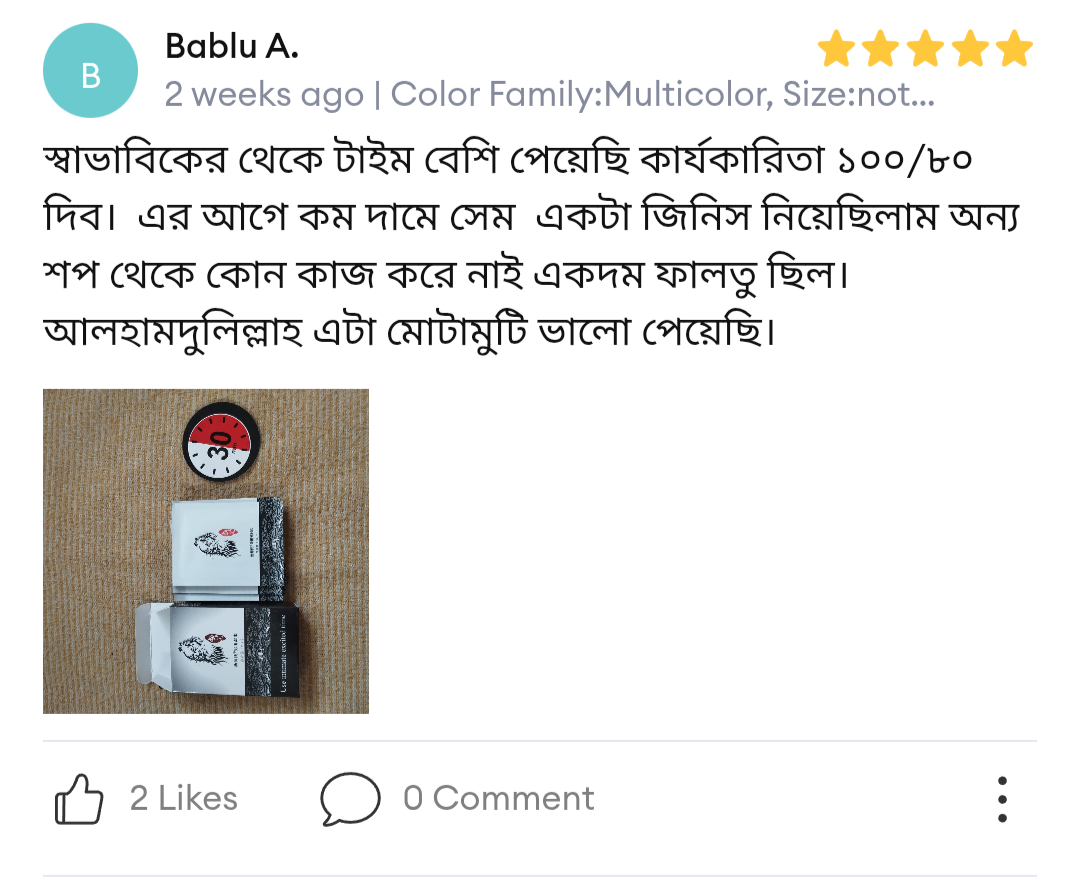The image size is (1080, 887).
Task: Click the "2 weeks ago" timestamp
Action: click(264, 95)
